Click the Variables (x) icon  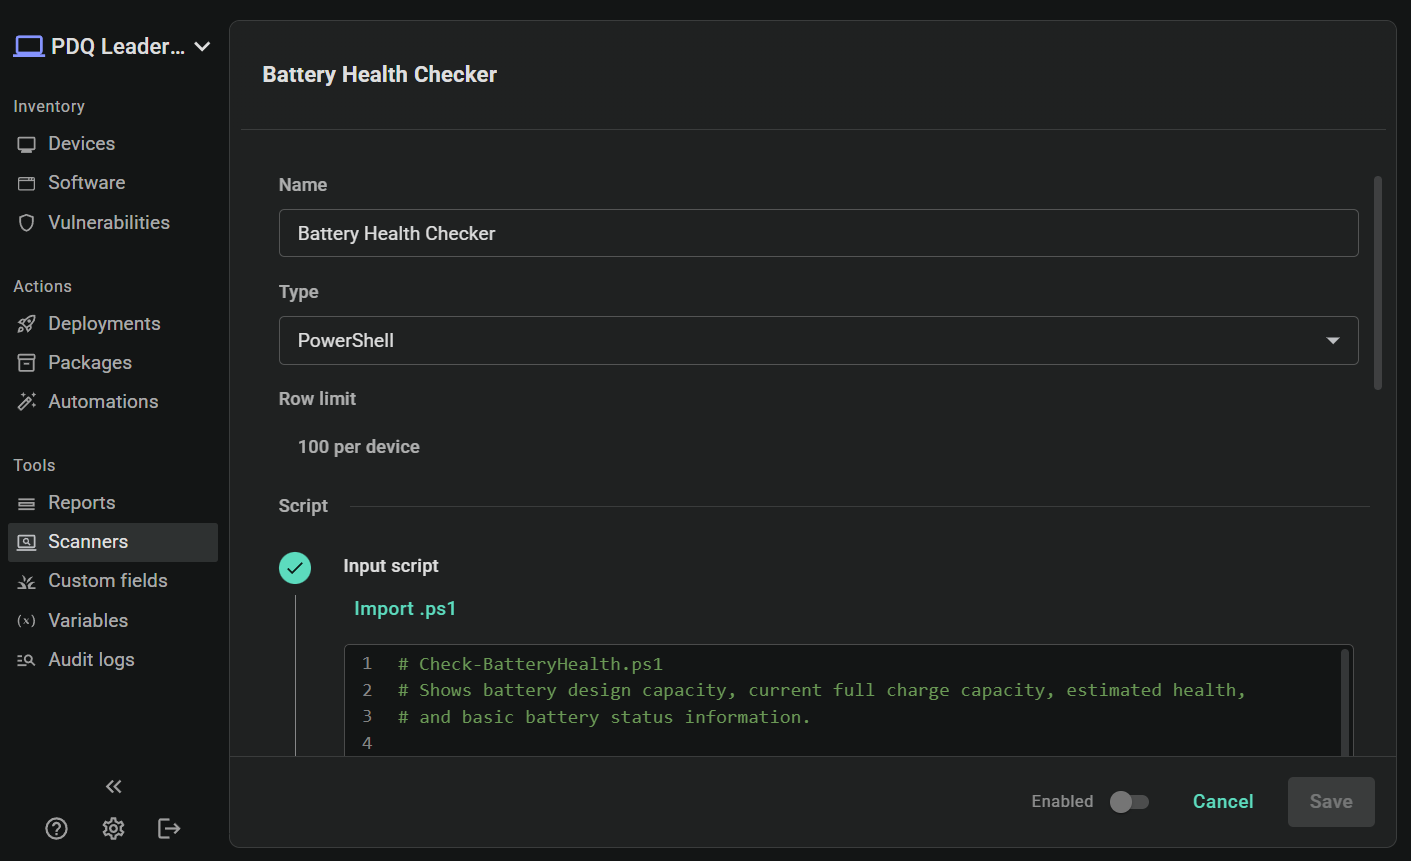click(x=27, y=621)
